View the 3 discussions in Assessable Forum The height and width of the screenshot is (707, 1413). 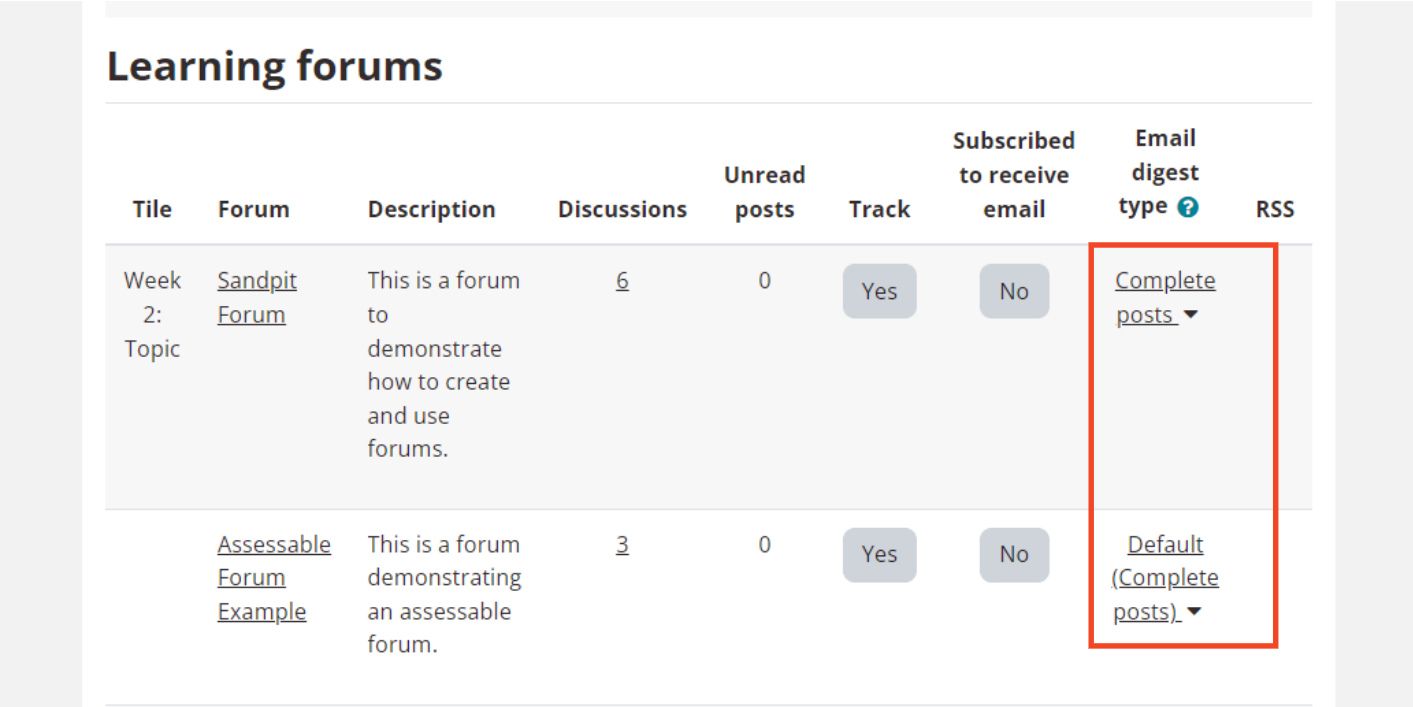(622, 545)
